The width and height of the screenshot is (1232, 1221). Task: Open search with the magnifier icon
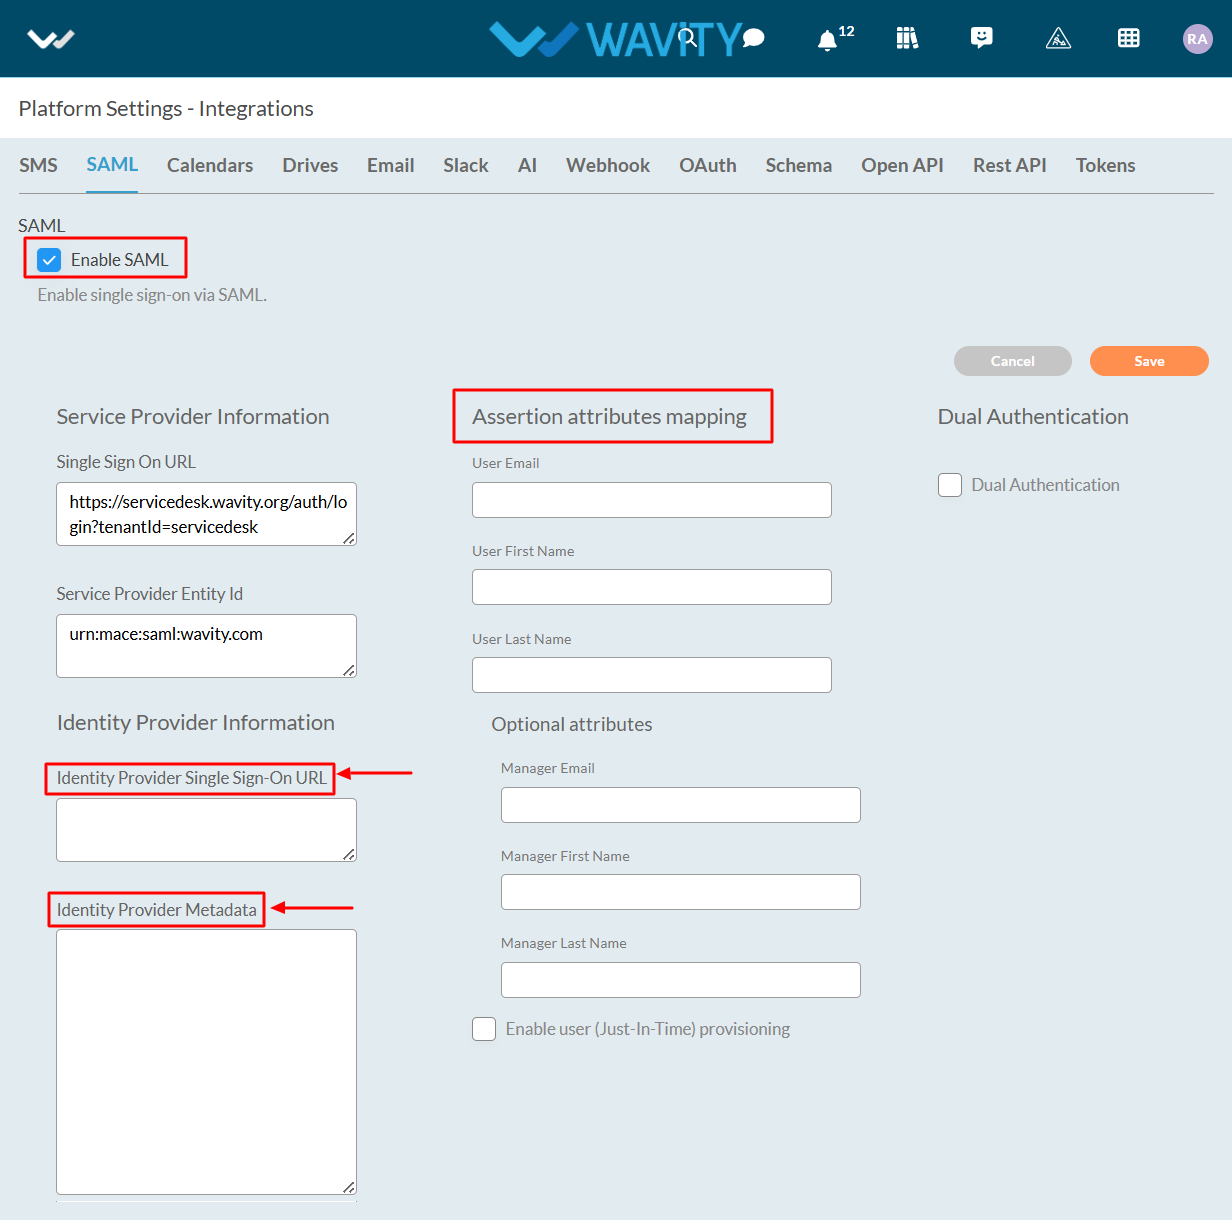(688, 39)
